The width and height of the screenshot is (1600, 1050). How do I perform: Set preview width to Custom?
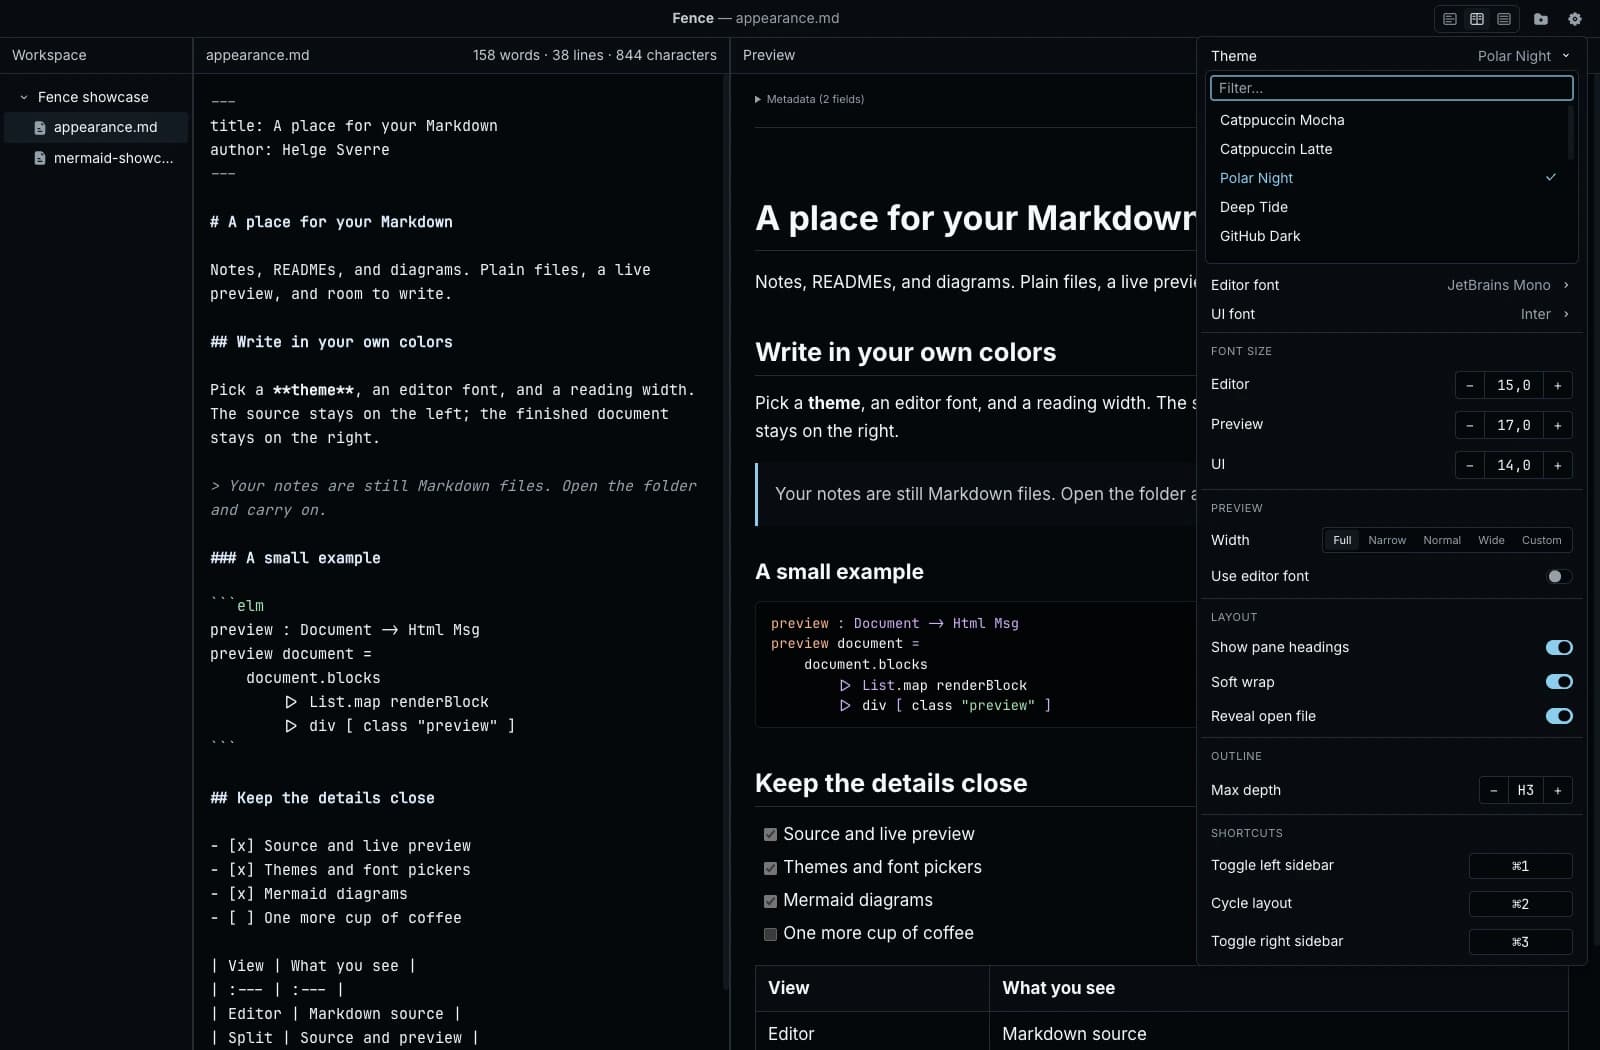tap(1541, 540)
